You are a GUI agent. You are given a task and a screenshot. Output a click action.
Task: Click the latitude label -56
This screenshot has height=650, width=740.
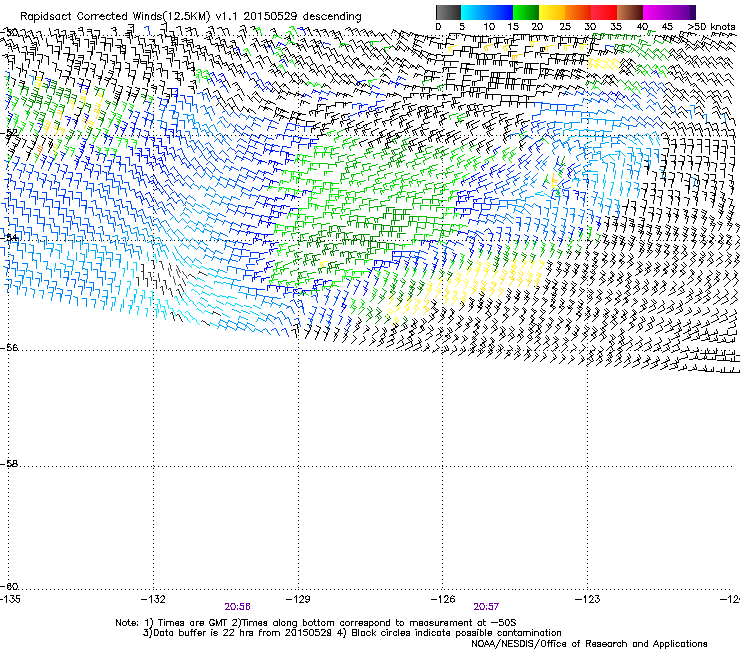pos(9,348)
